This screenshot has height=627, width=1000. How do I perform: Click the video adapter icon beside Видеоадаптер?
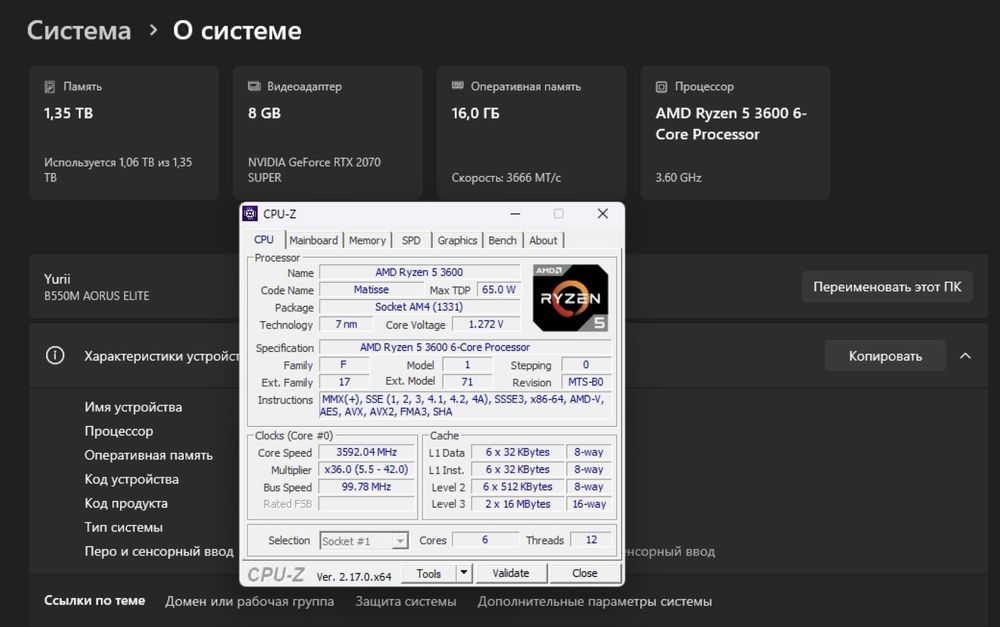254,86
